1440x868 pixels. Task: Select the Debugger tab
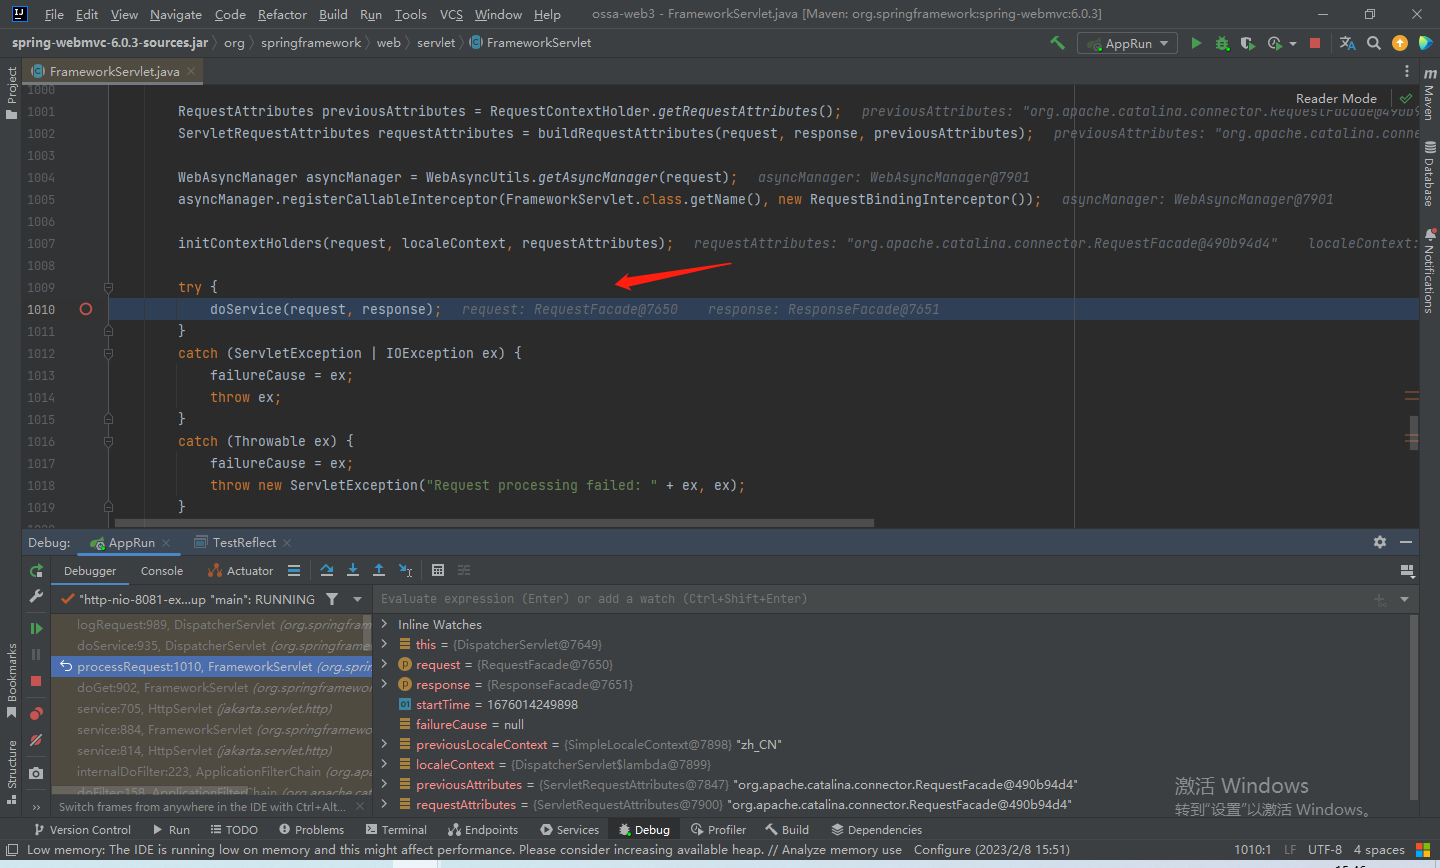click(x=90, y=571)
